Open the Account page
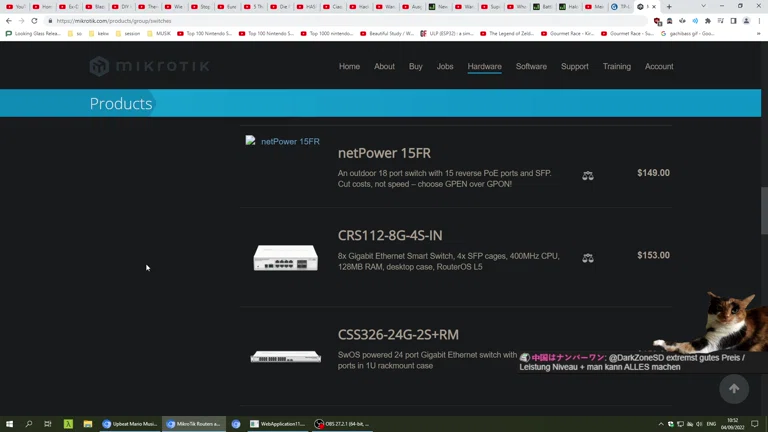This screenshot has width=768, height=432. pyautogui.click(x=659, y=67)
